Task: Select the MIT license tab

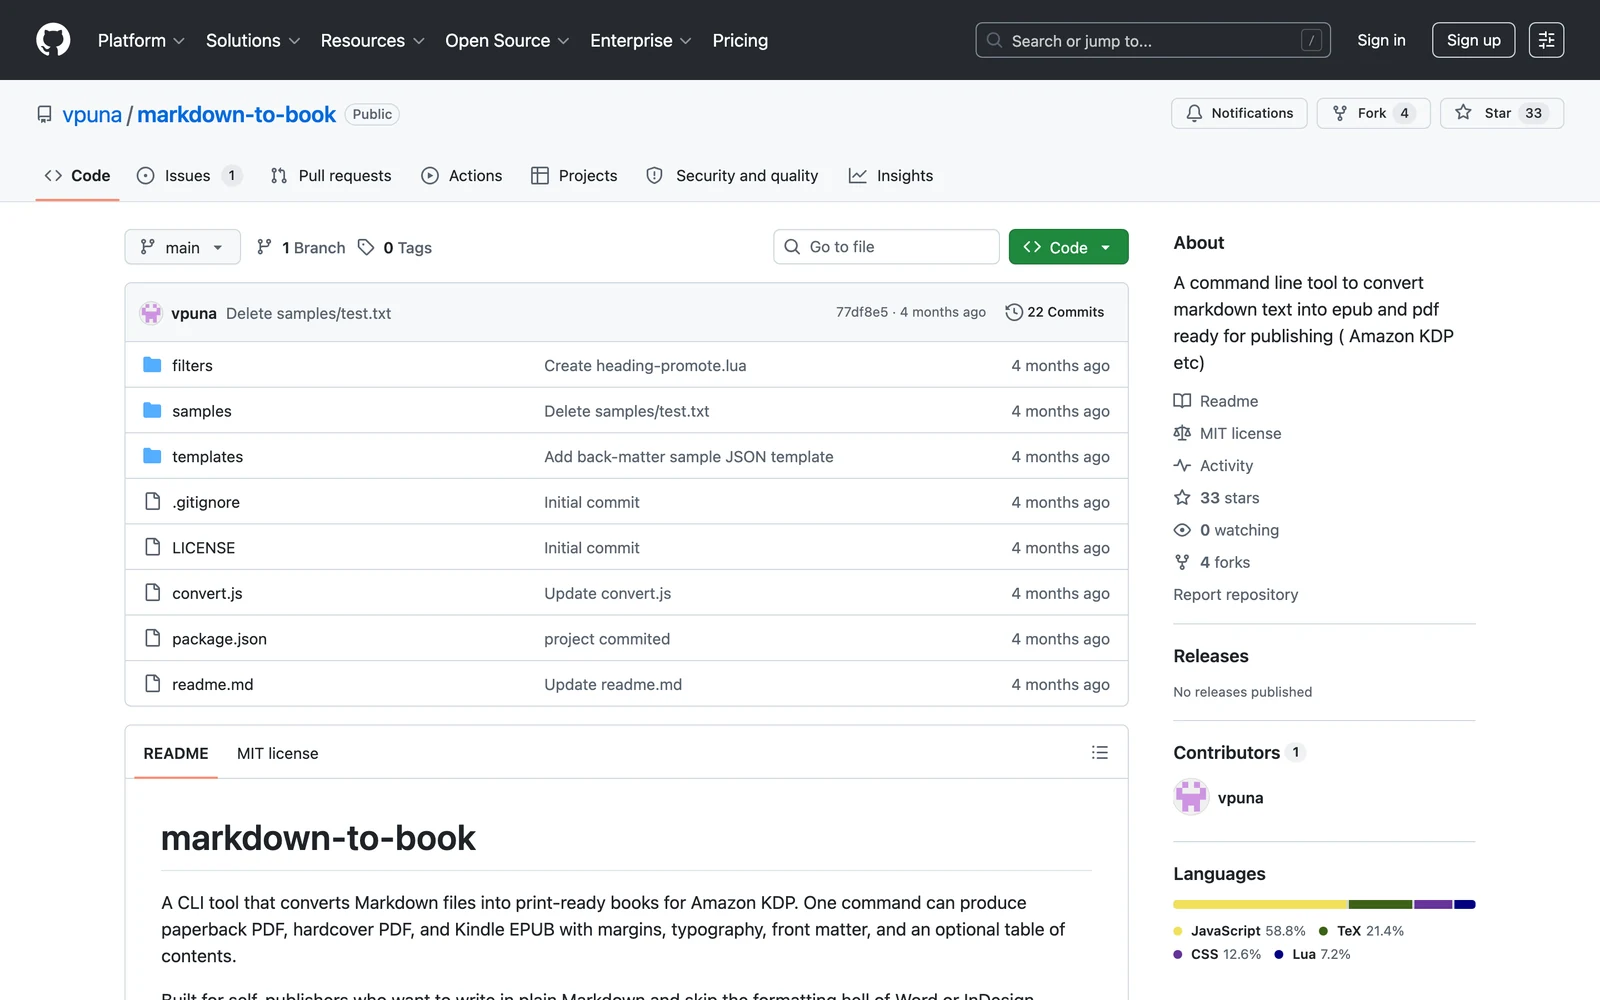Action: point(278,753)
